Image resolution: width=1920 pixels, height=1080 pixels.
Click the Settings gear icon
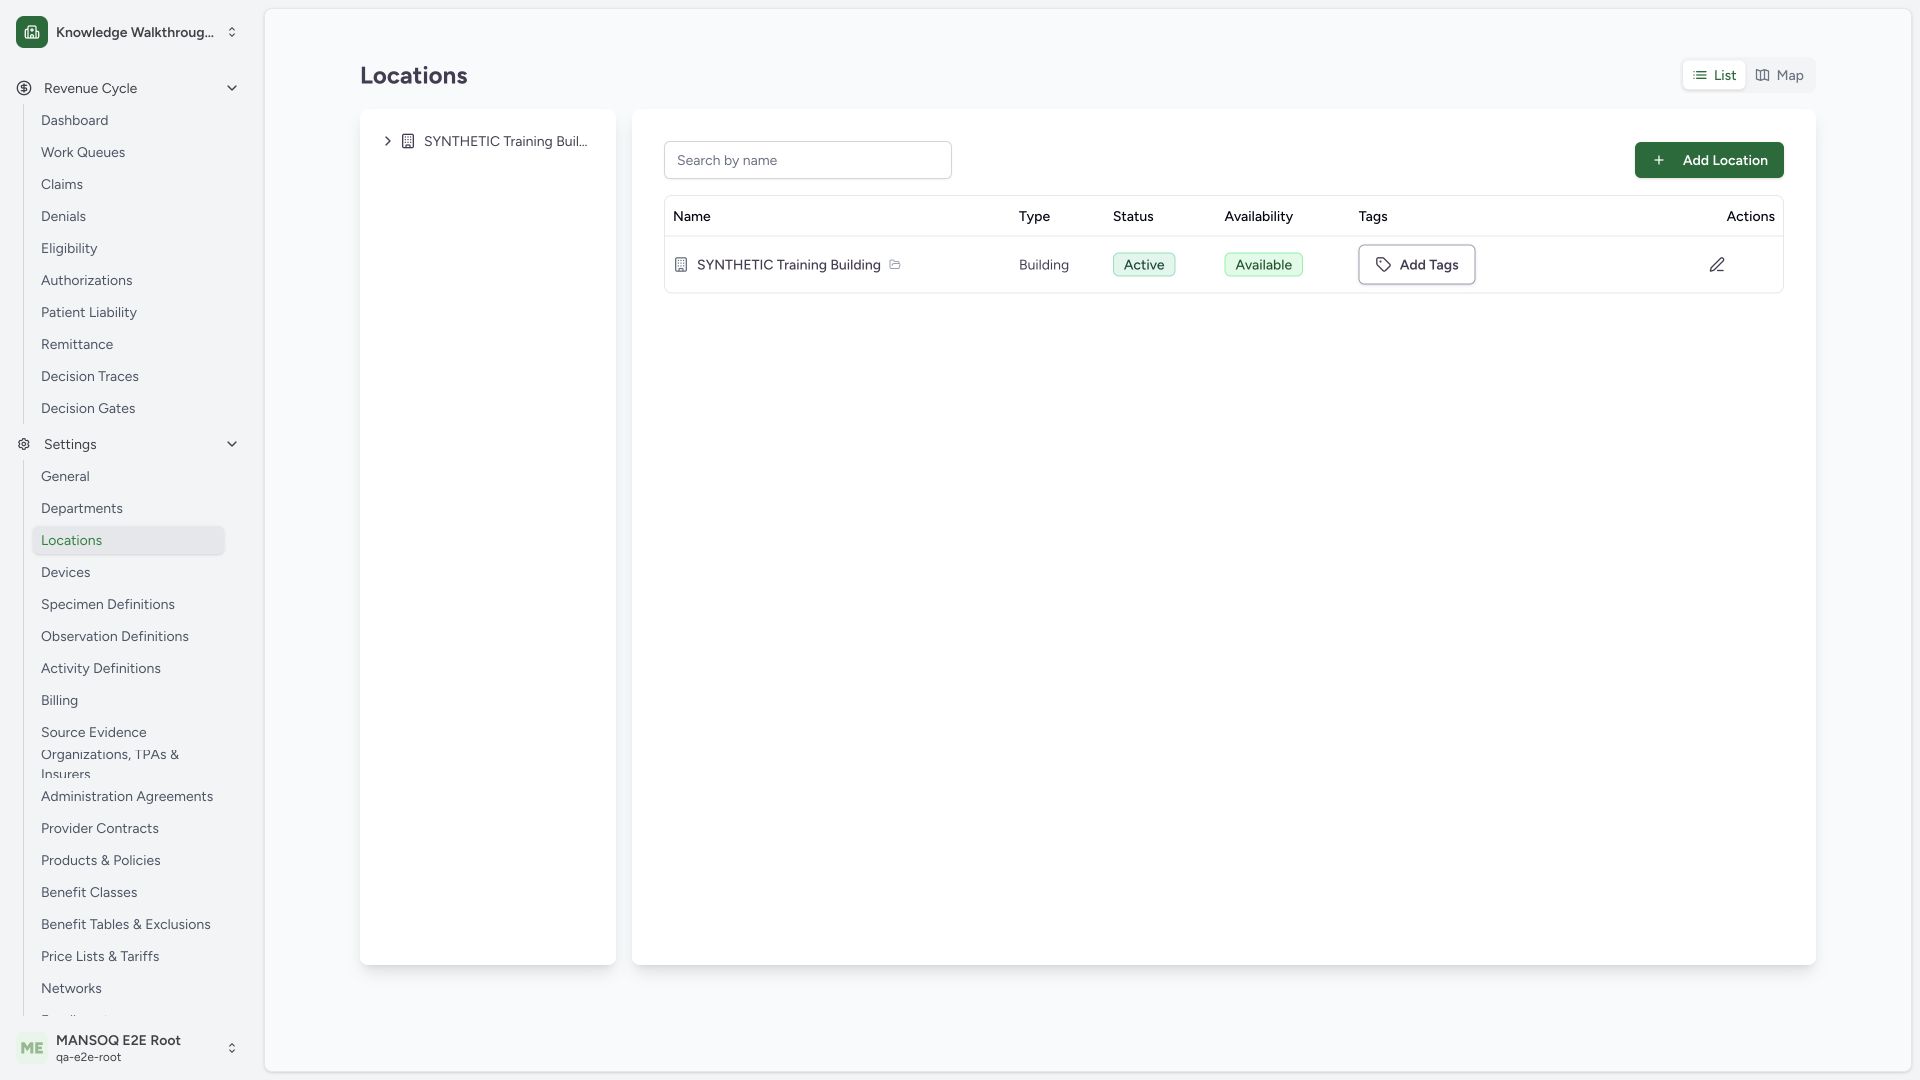tap(24, 444)
